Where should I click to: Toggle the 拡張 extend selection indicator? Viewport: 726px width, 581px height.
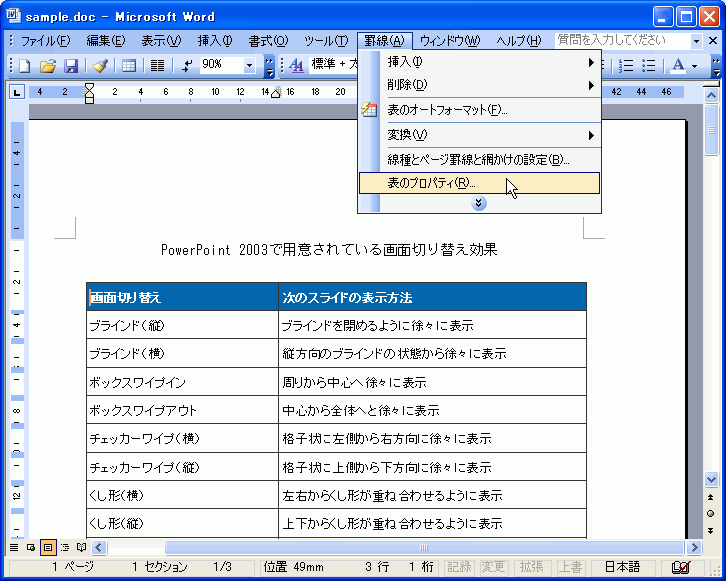coord(531,567)
